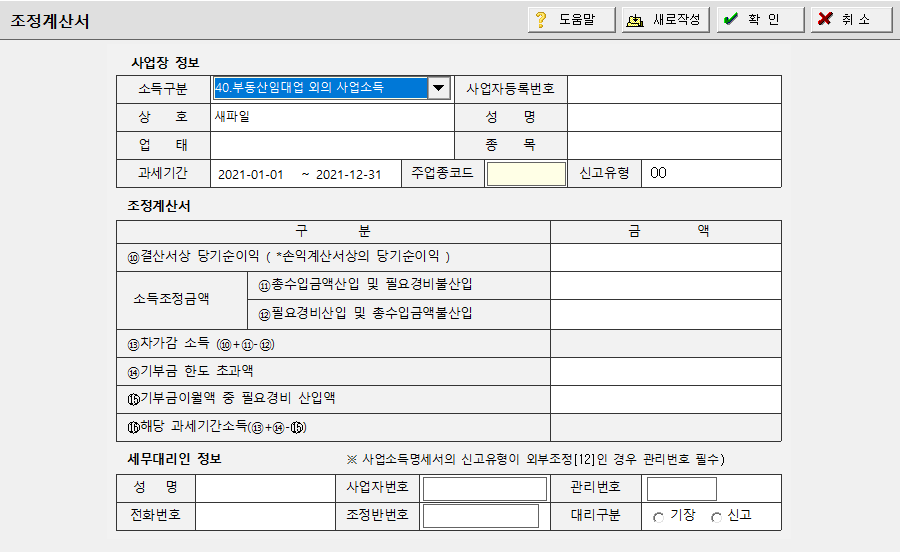
Task: Click the 세무대리인 성명 field
Action: 265,488
